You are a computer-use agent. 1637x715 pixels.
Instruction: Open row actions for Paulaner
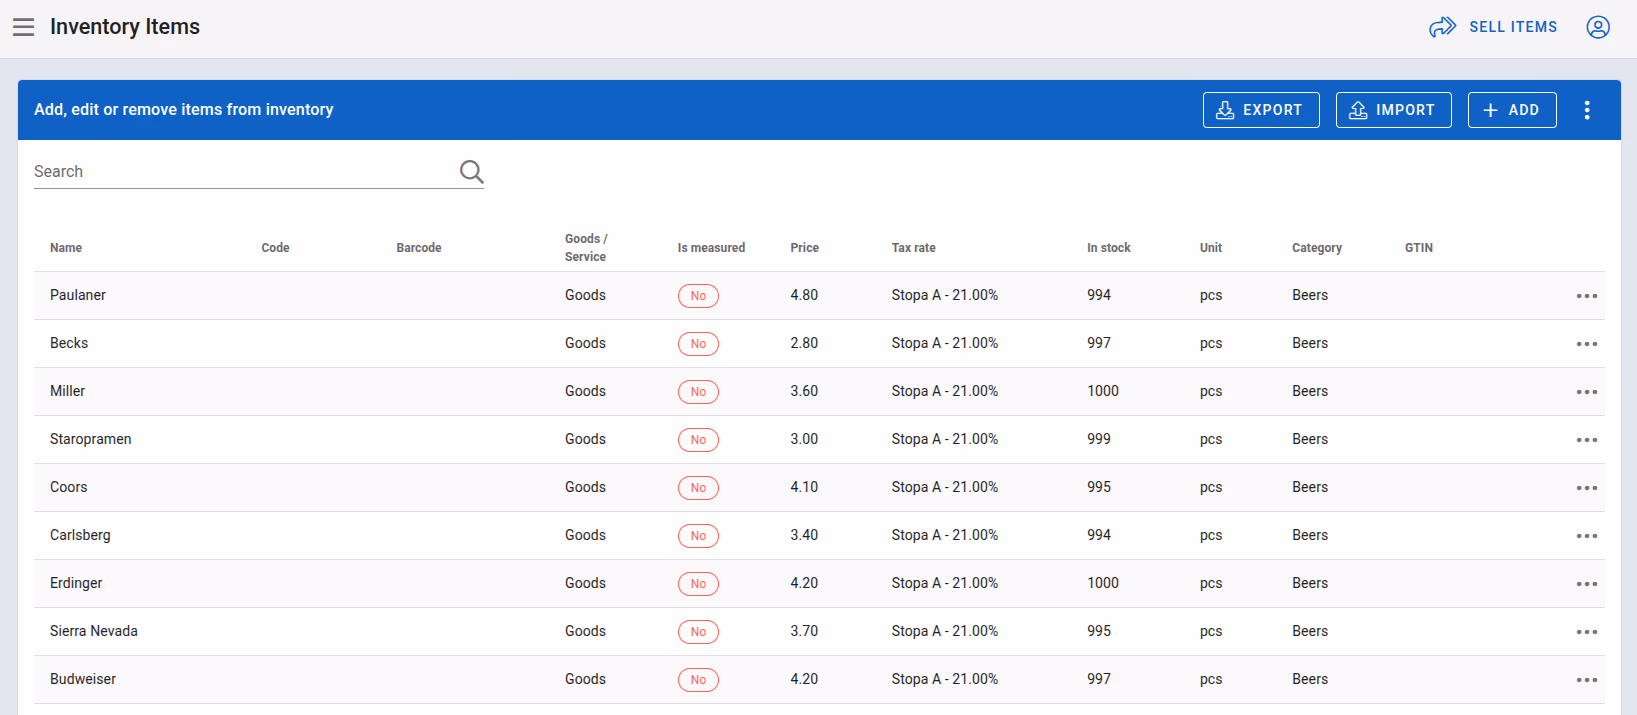(1587, 296)
